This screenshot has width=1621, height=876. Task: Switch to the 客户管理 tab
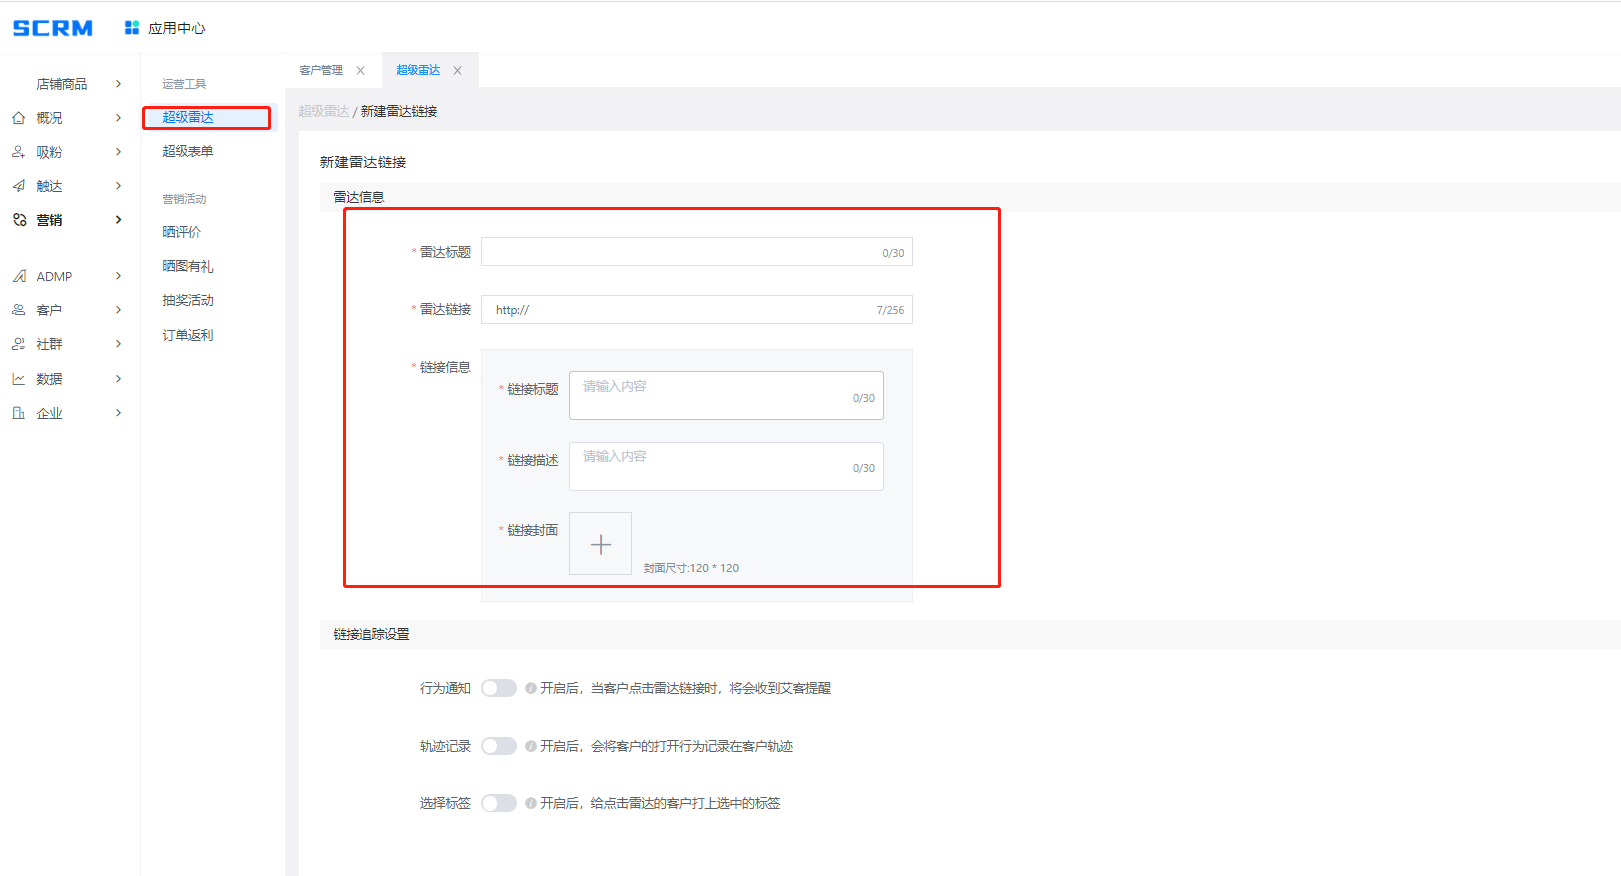click(x=321, y=70)
